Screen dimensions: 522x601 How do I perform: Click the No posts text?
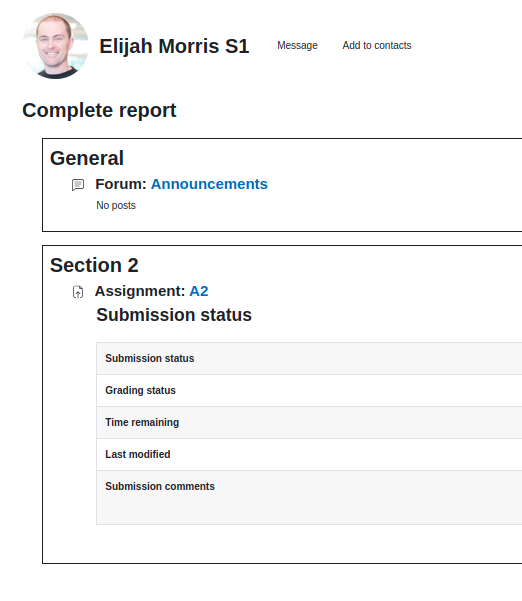tap(116, 205)
